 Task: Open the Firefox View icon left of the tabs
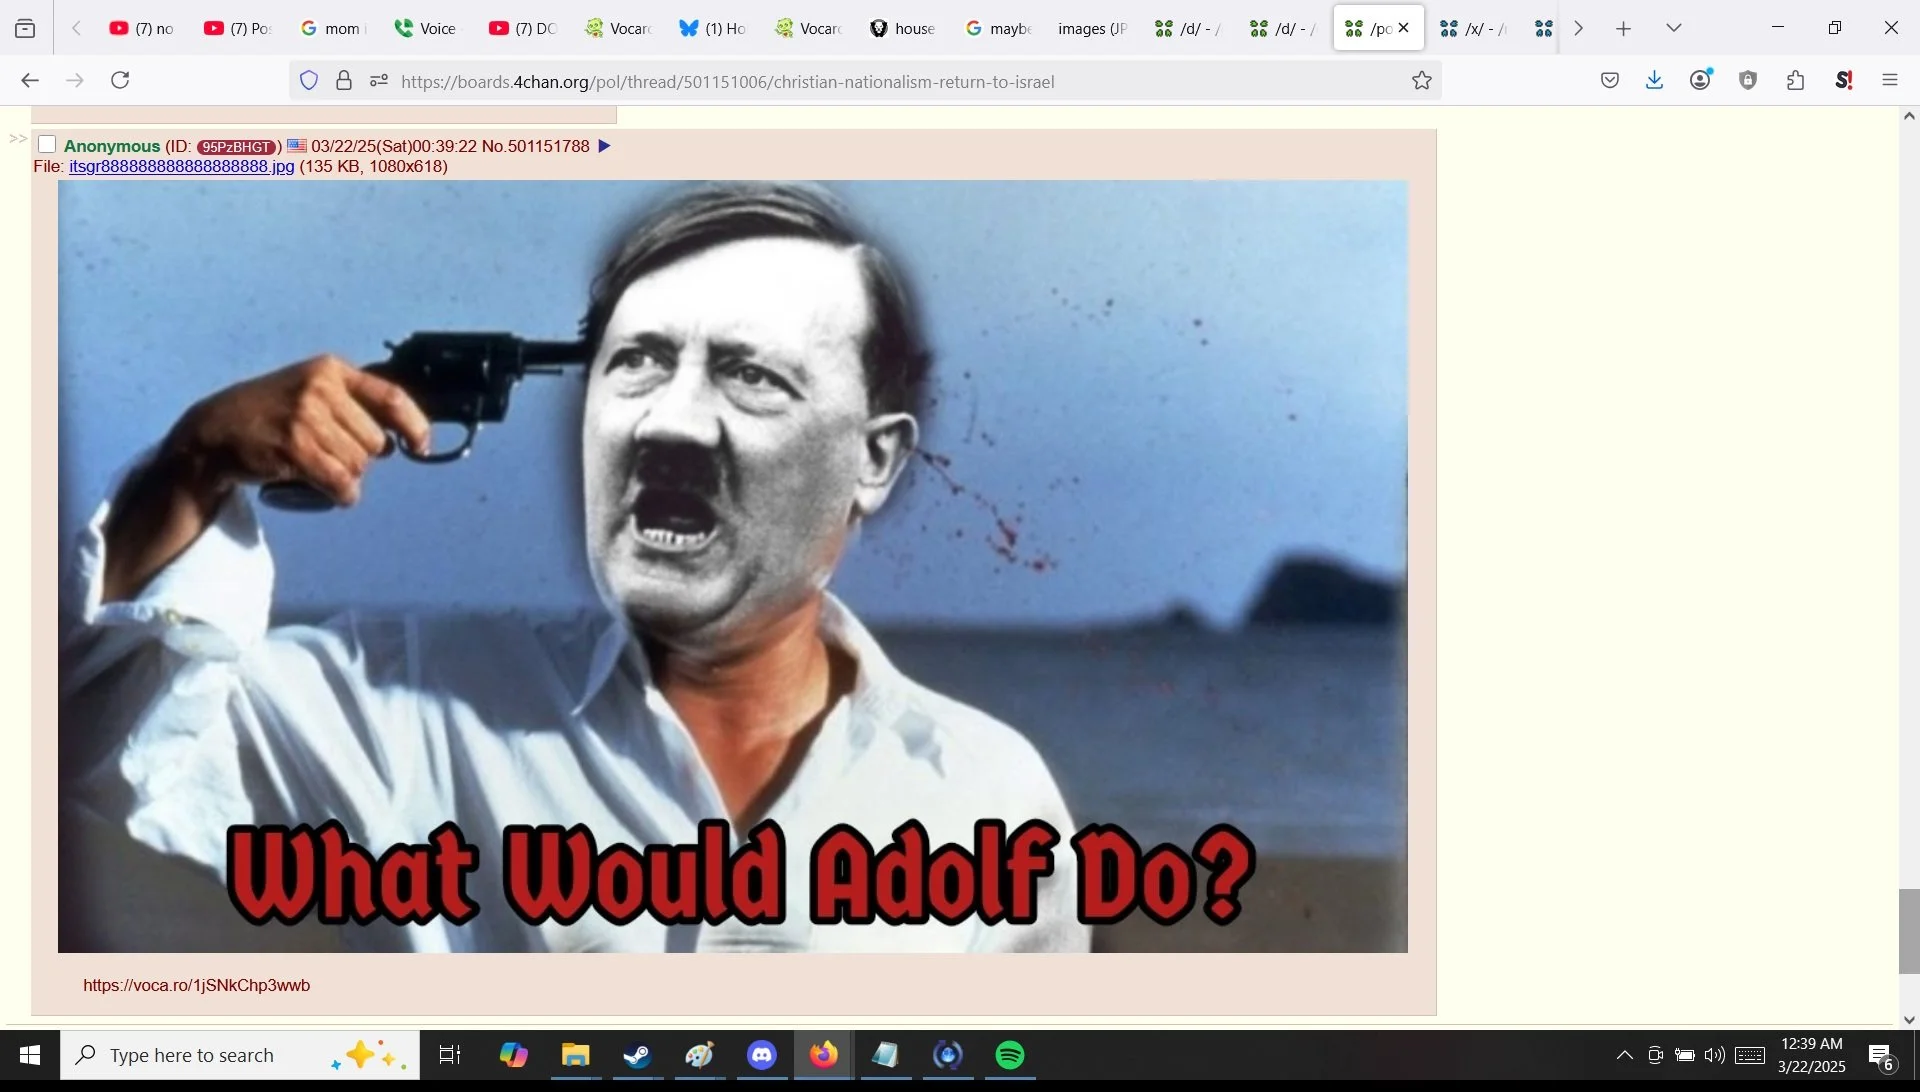(25, 29)
